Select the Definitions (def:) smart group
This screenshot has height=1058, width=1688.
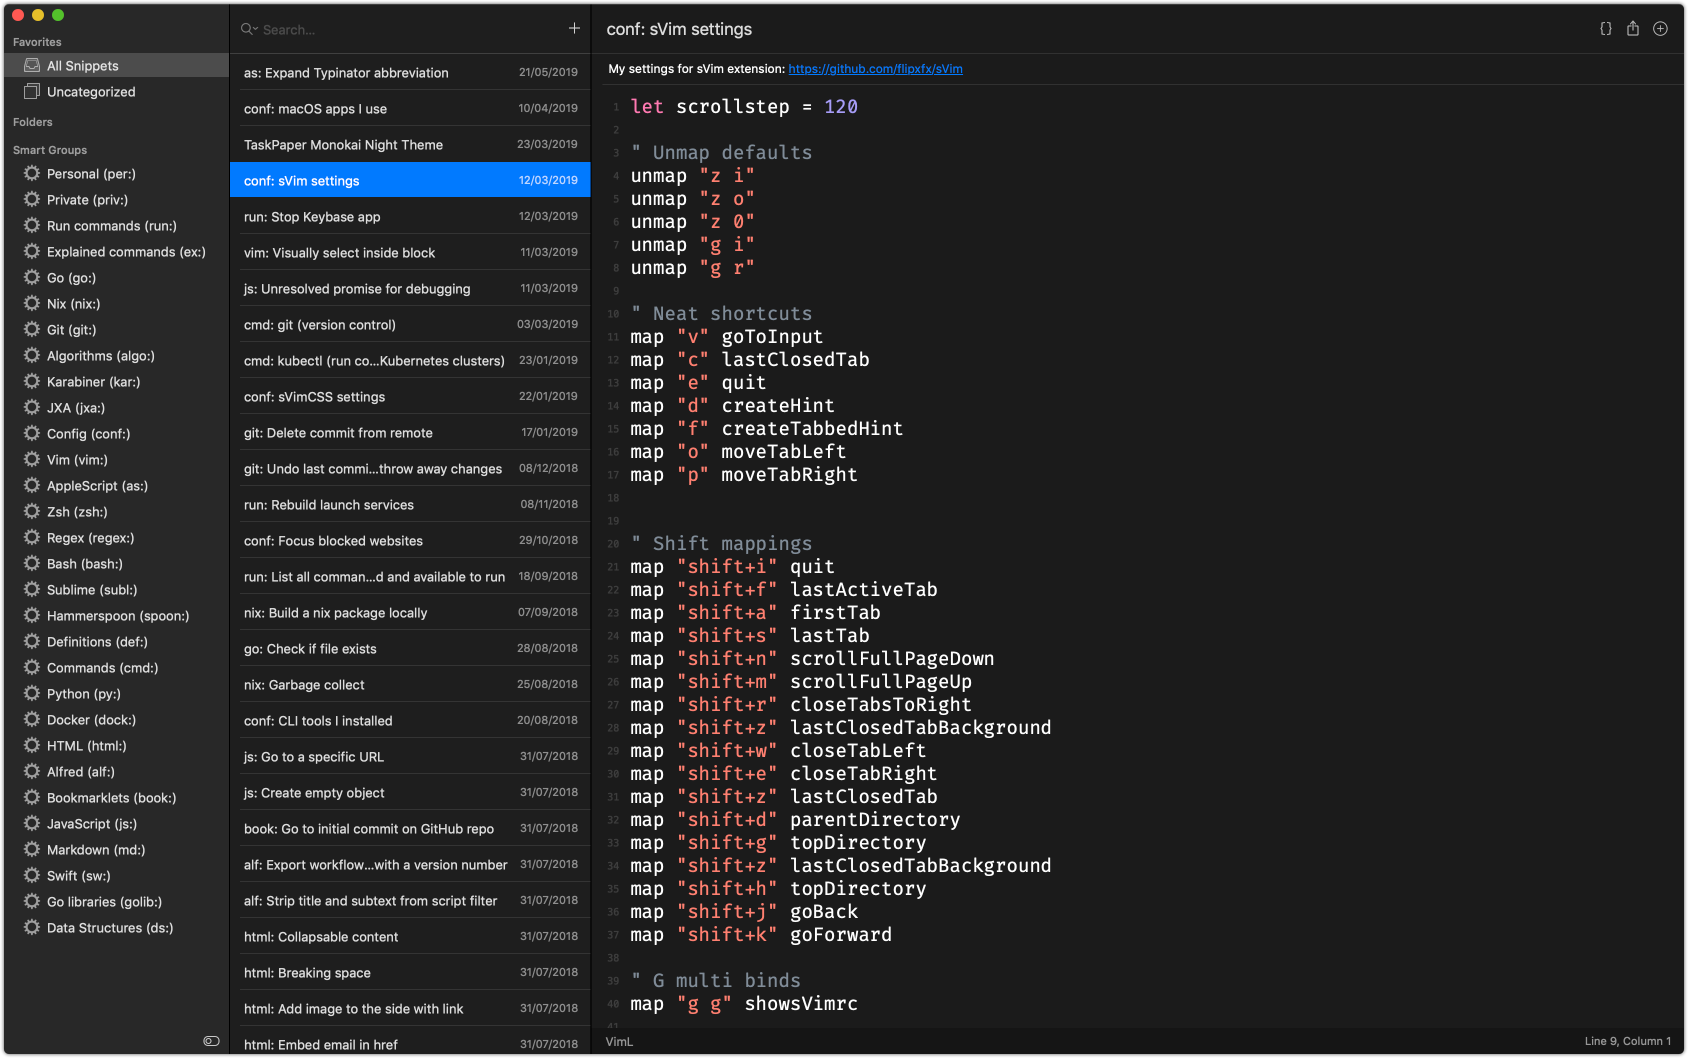(116, 642)
